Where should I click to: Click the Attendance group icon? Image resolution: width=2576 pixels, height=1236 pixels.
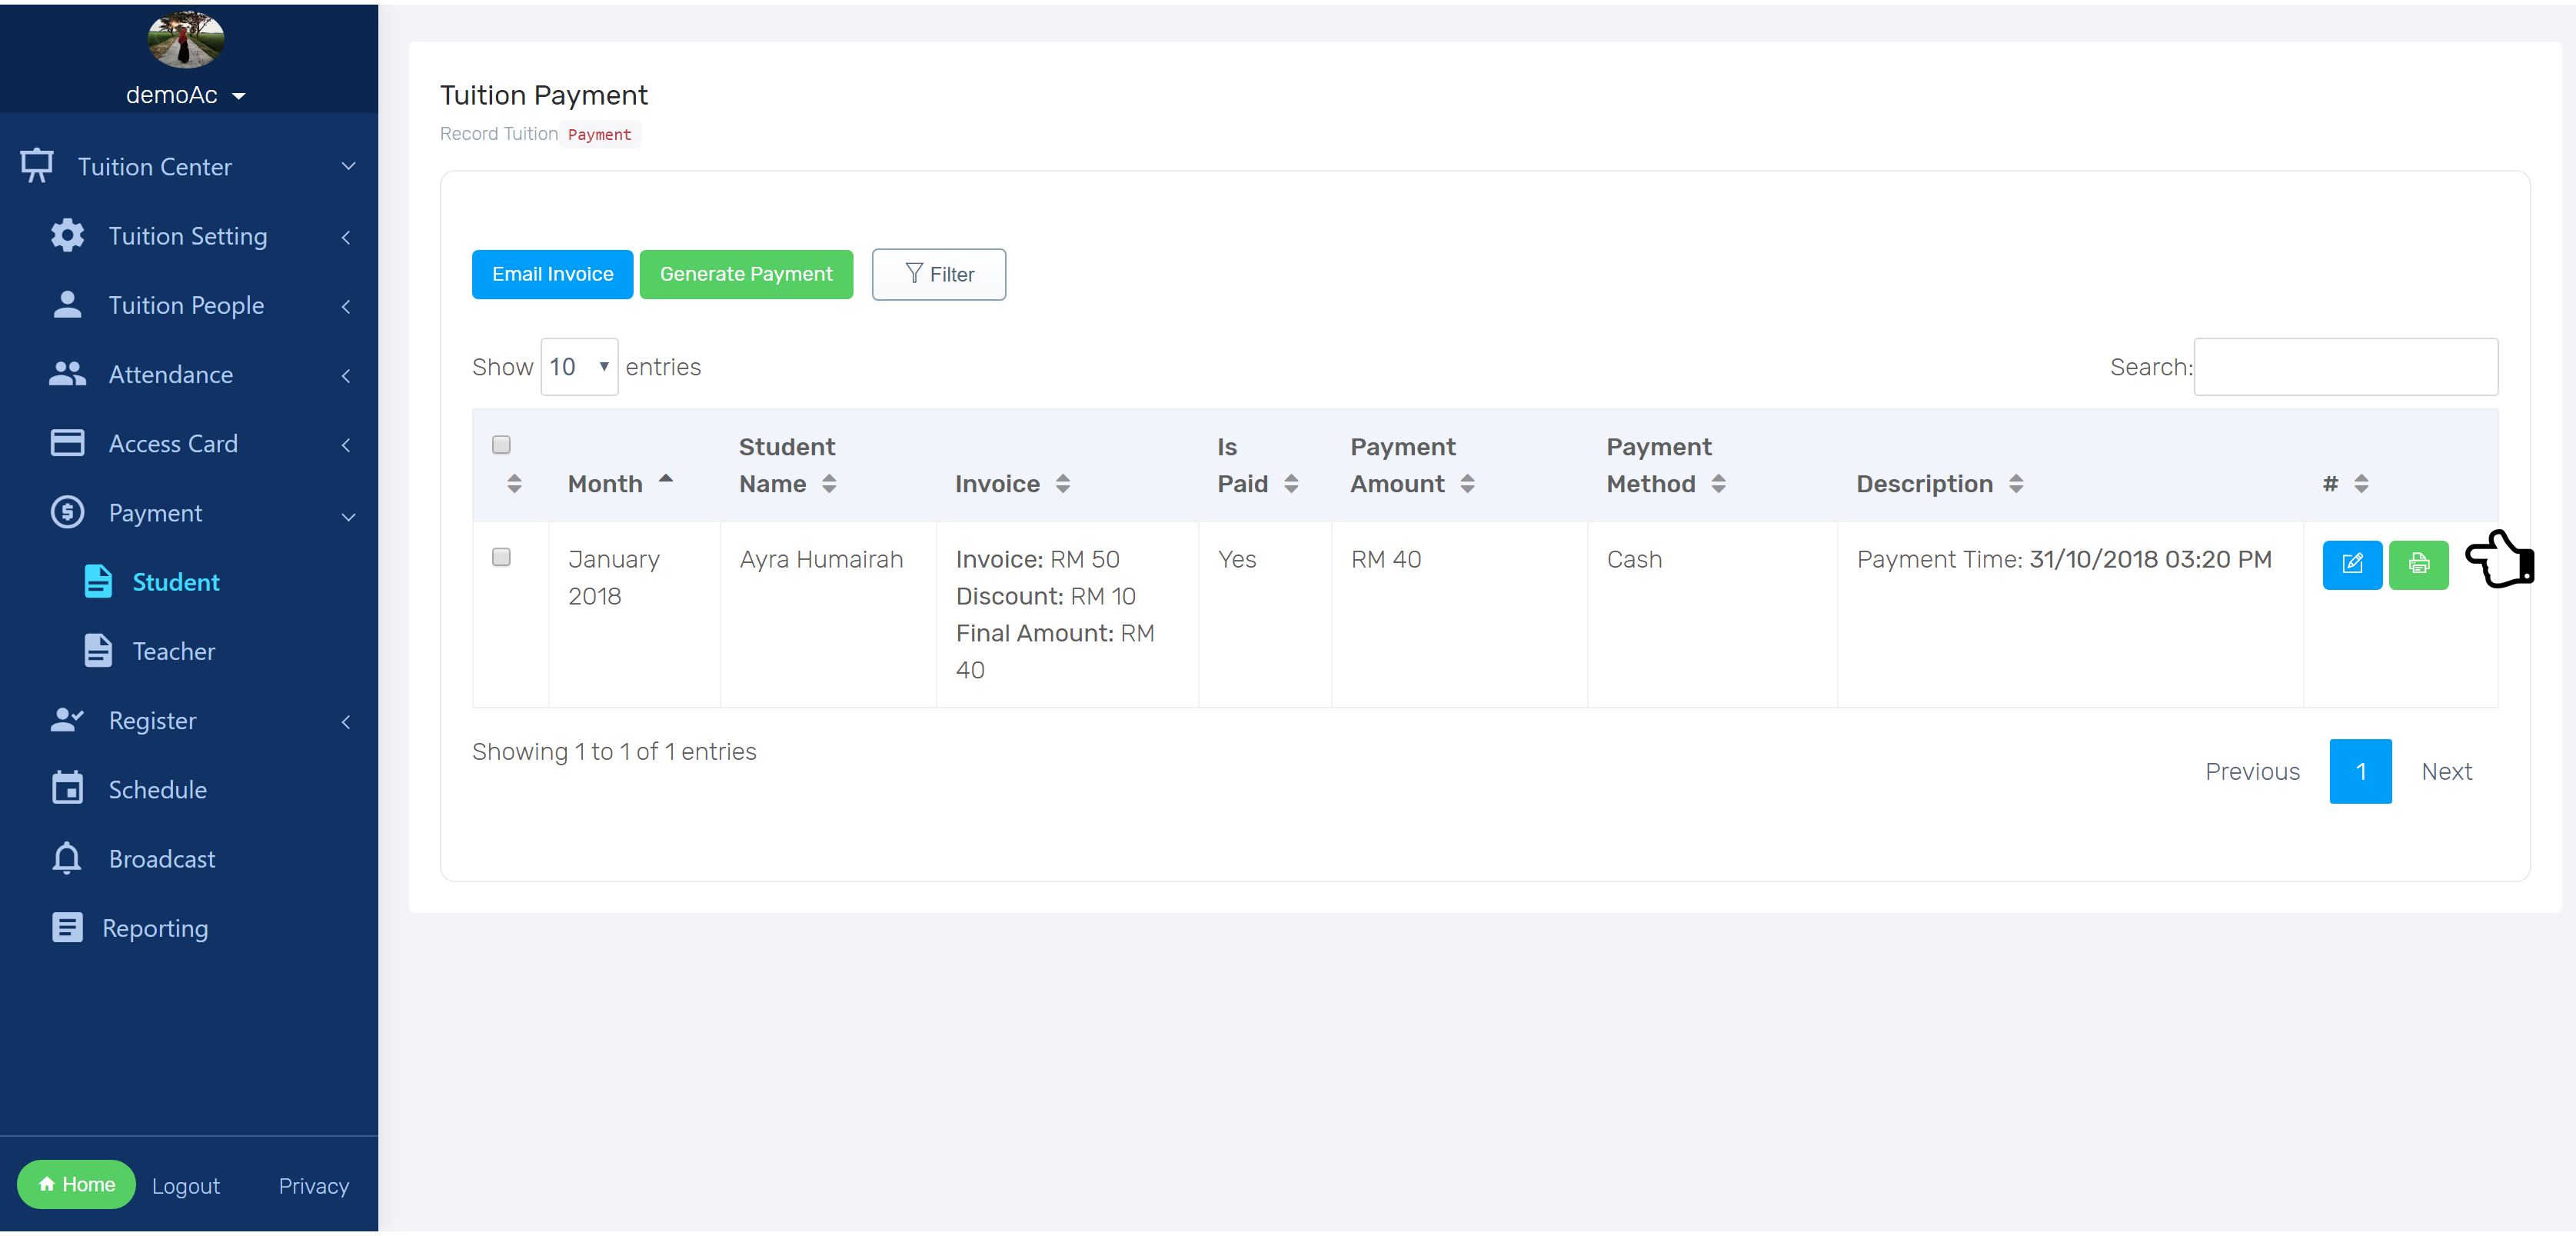[67, 374]
